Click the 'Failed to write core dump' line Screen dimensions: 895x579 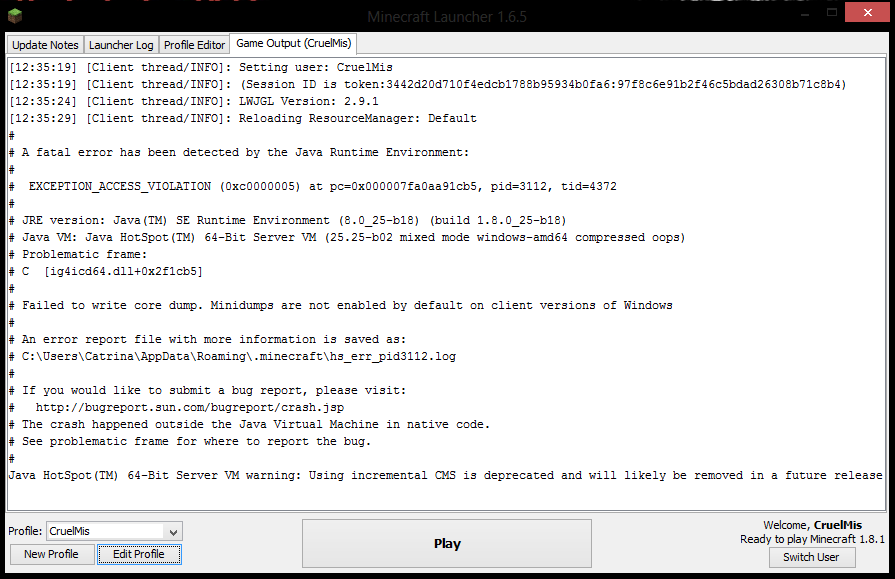tap(341, 305)
